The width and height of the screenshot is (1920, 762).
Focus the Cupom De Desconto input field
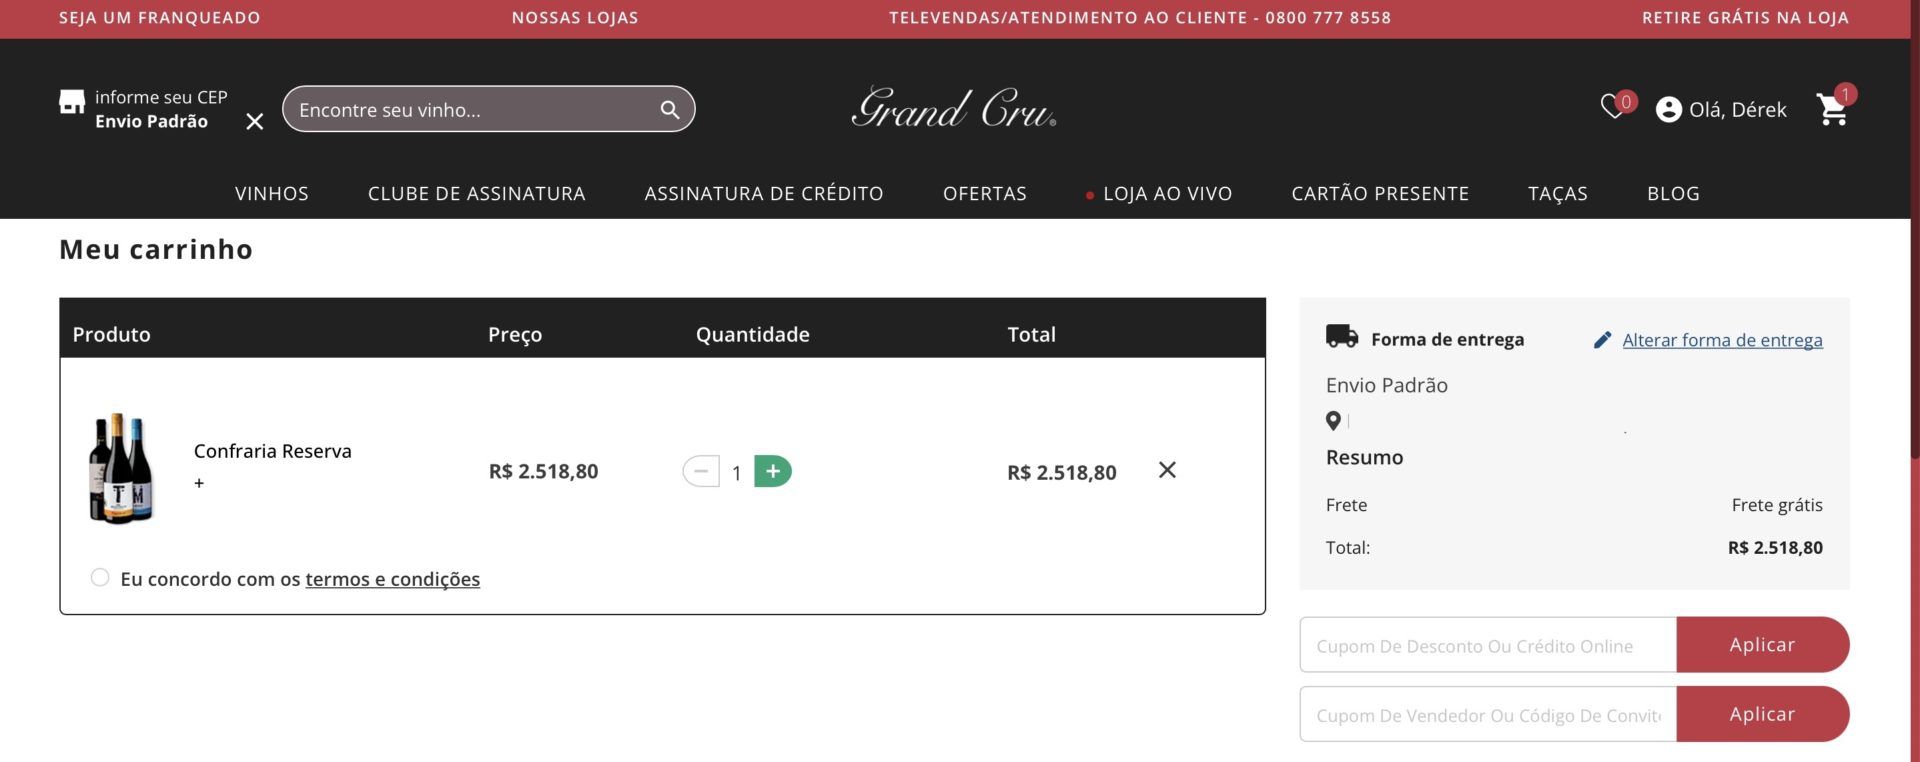(x=1488, y=645)
